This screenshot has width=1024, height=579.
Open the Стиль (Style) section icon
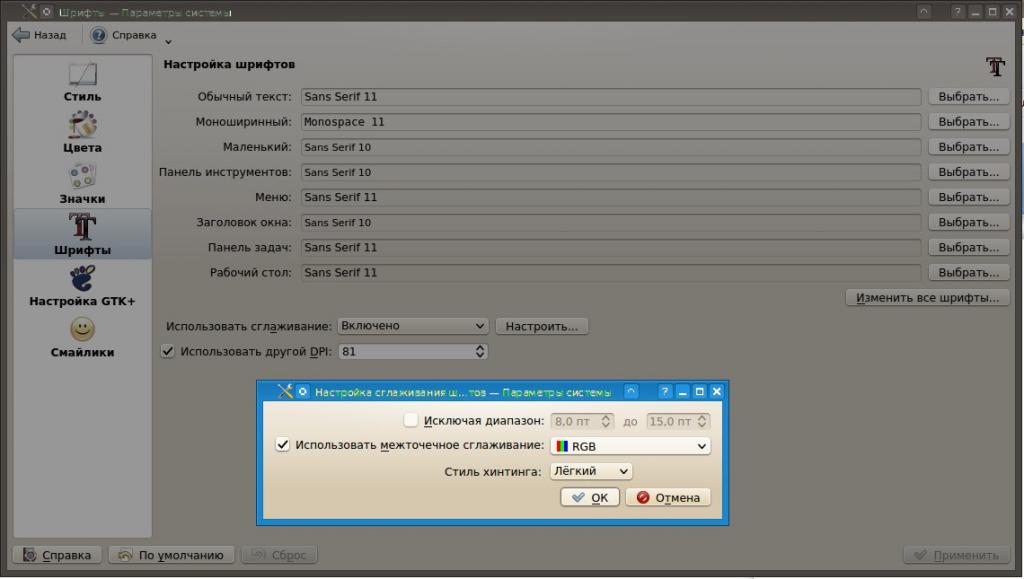(82, 74)
